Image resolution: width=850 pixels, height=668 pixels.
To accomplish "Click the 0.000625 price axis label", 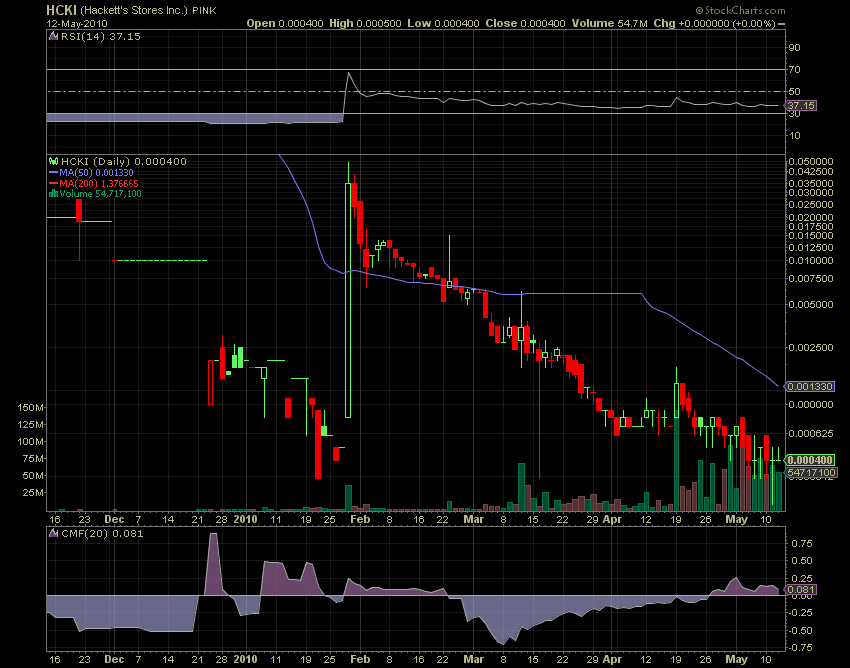I will 810,433.
